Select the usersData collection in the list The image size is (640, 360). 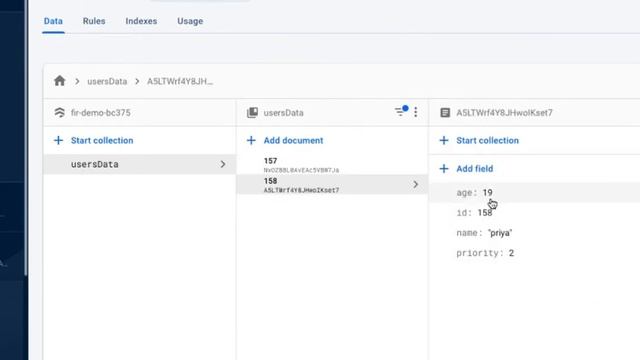(x=139, y=164)
